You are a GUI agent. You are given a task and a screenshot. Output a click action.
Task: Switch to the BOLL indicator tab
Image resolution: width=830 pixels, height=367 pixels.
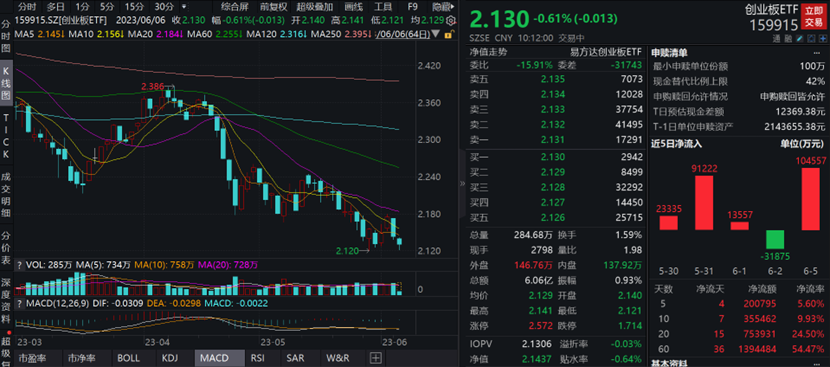tap(128, 358)
